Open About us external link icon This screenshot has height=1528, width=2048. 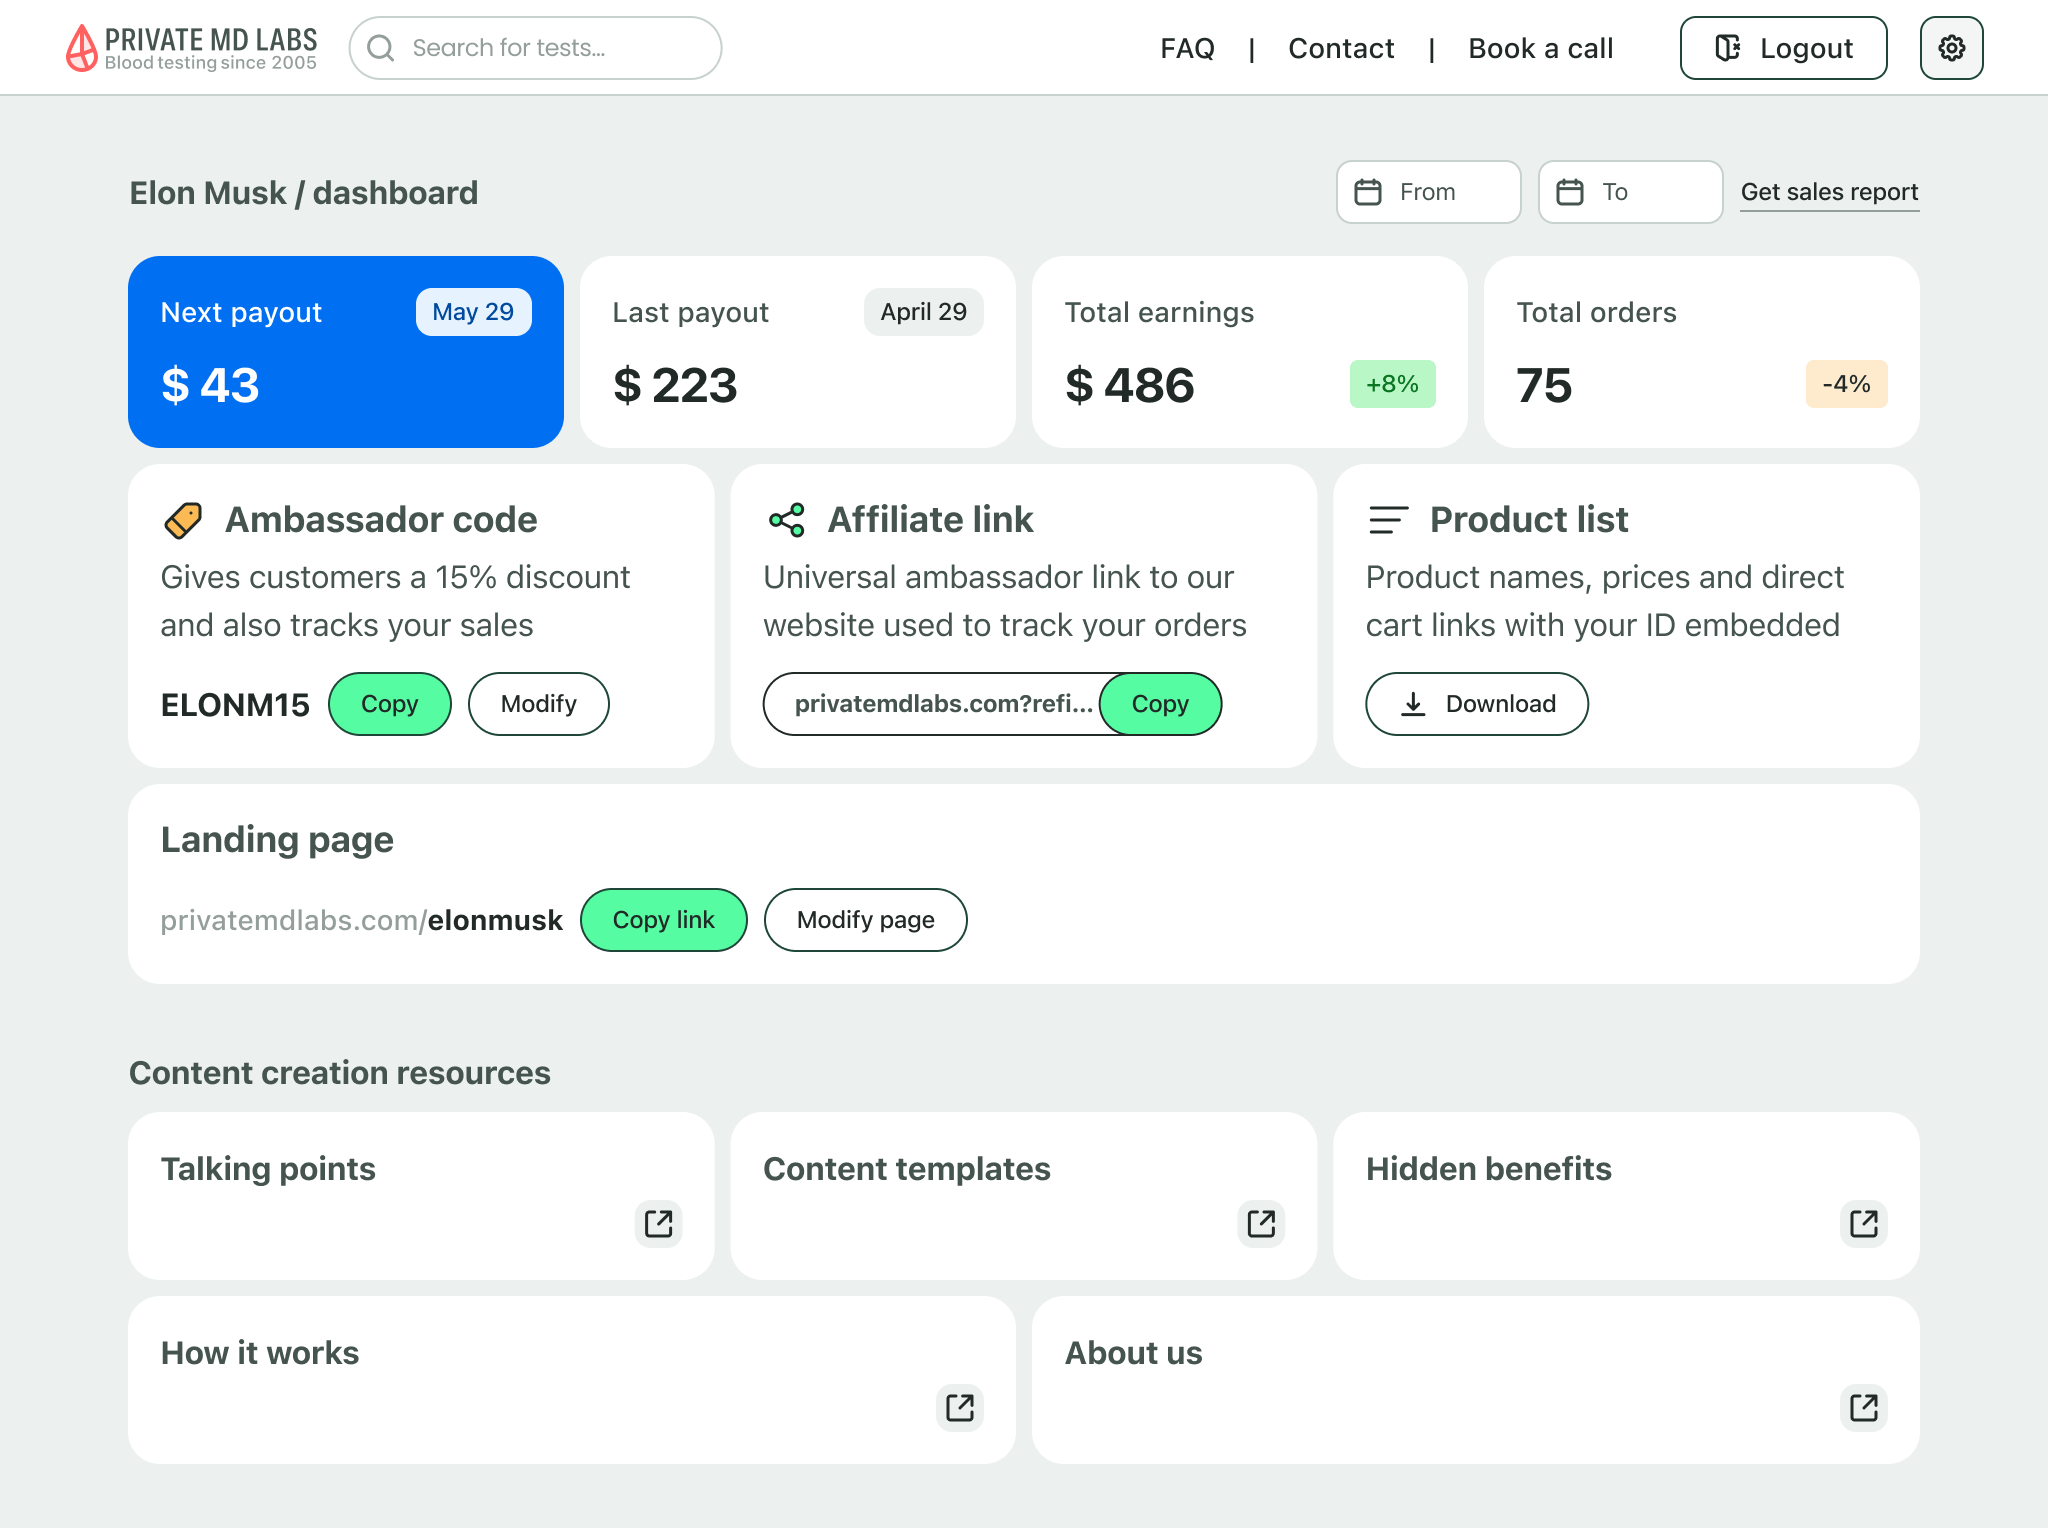coord(1863,1407)
